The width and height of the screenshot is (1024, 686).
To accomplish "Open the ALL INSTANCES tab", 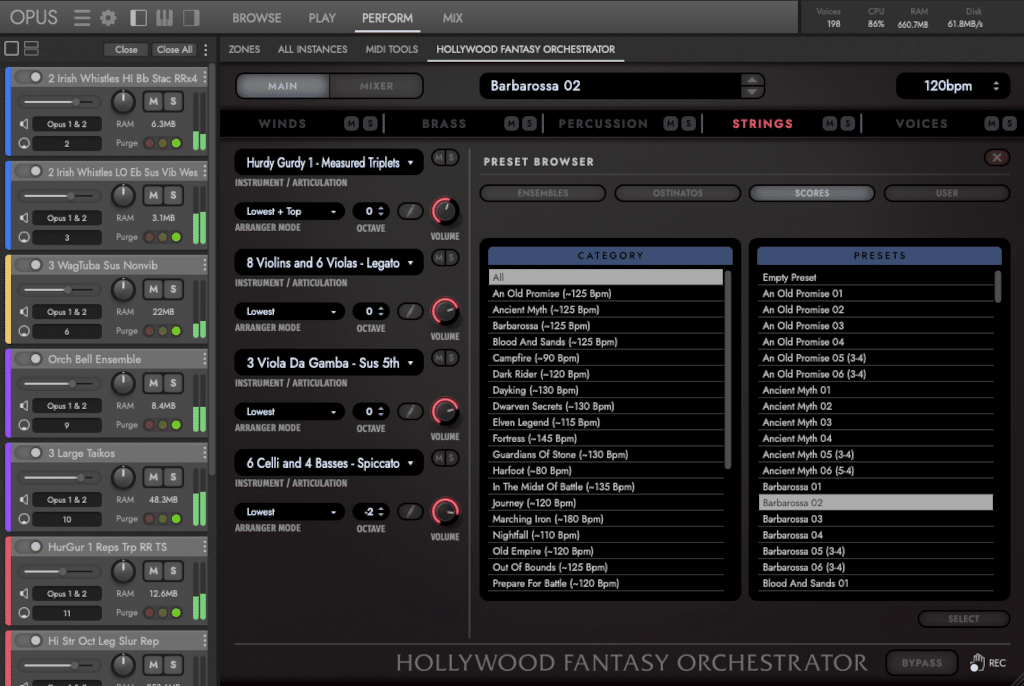I will click(x=312, y=49).
